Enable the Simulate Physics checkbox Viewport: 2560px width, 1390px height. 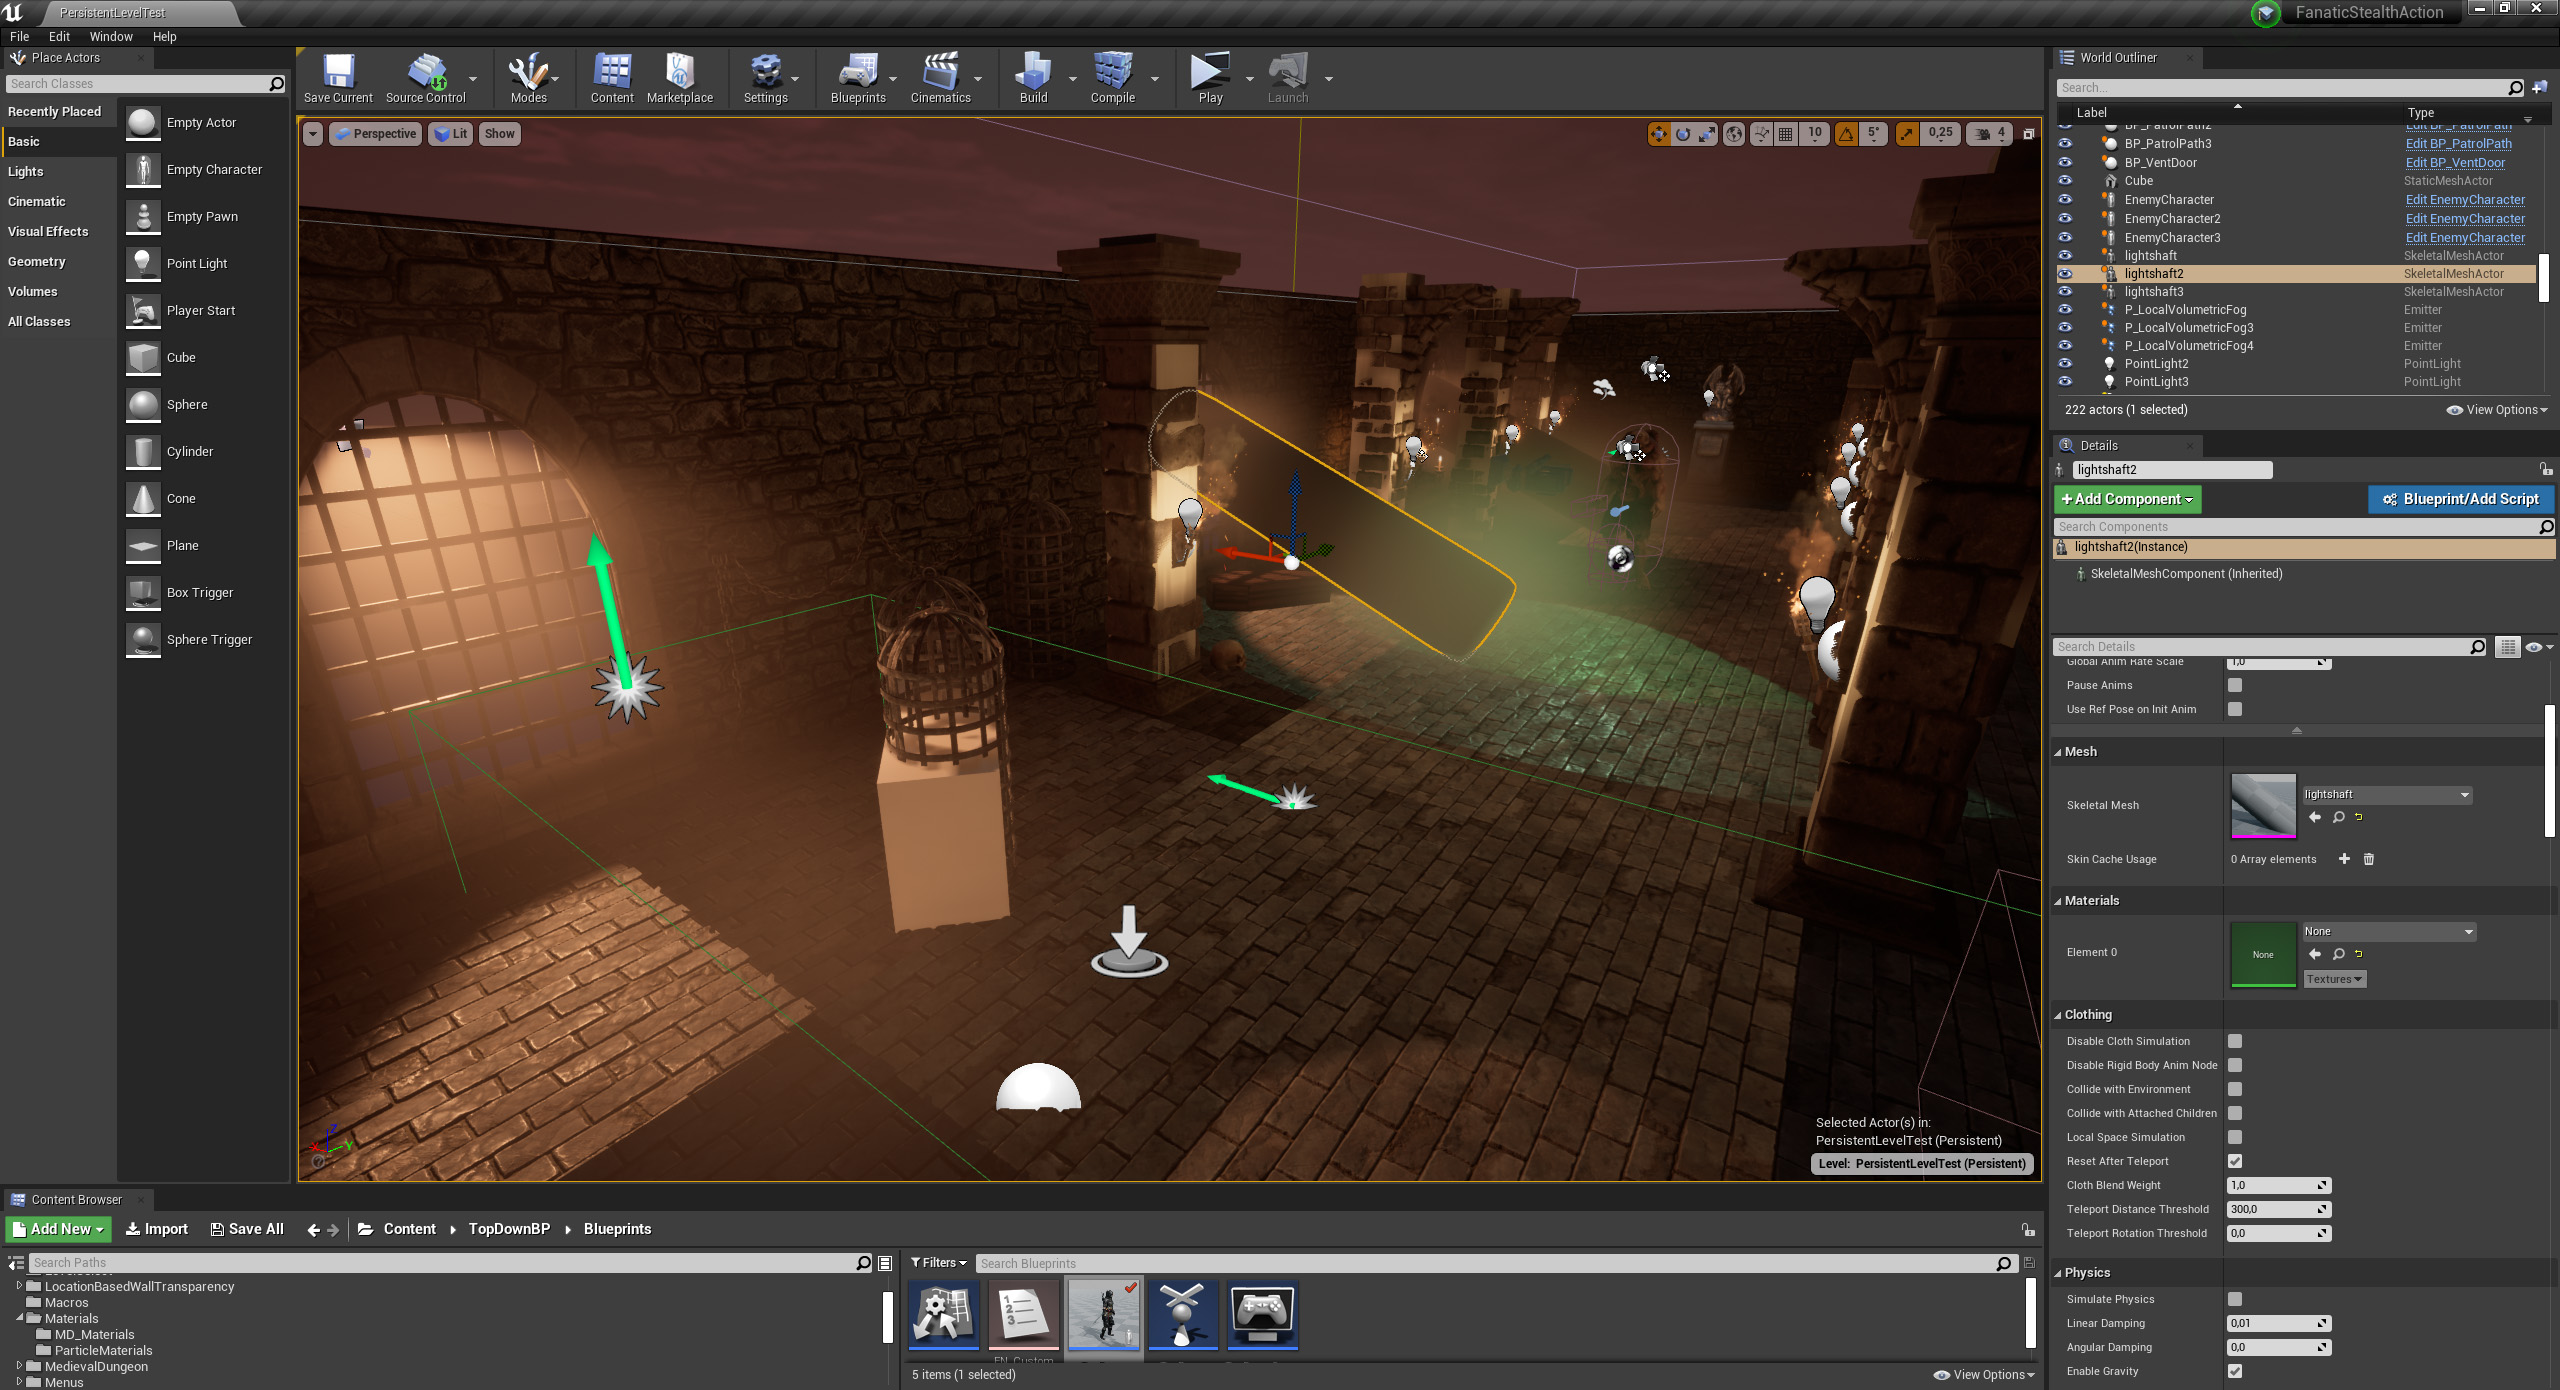point(2235,1299)
